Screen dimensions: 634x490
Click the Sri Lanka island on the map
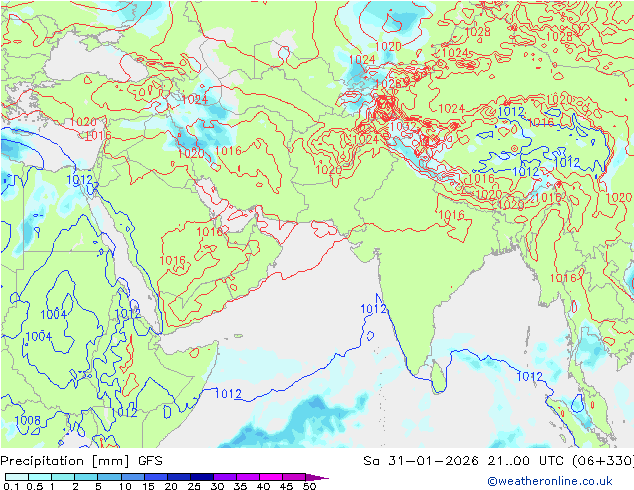tap(439, 377)
